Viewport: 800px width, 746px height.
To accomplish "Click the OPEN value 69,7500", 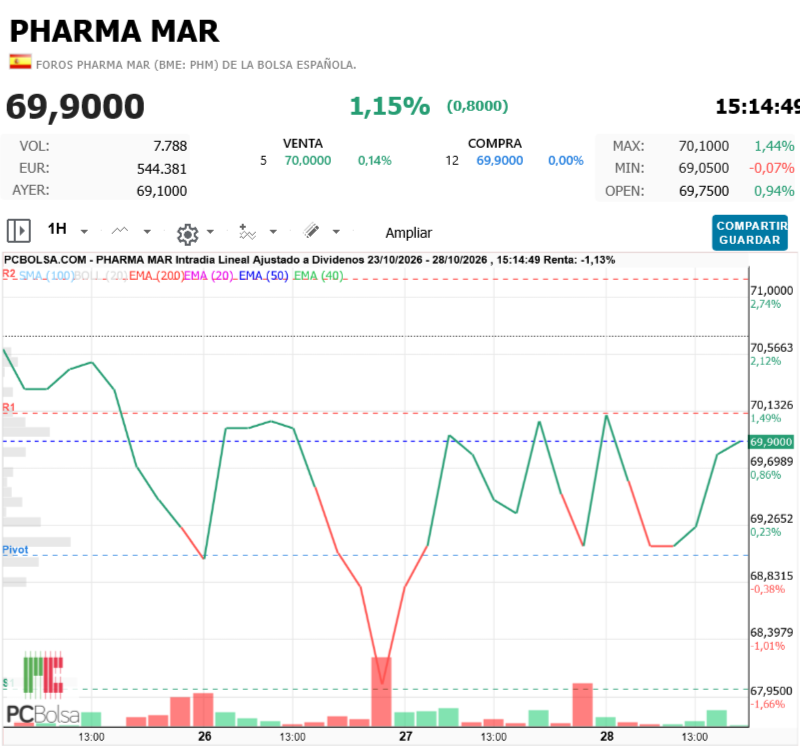I will click(x=704, y=191).
